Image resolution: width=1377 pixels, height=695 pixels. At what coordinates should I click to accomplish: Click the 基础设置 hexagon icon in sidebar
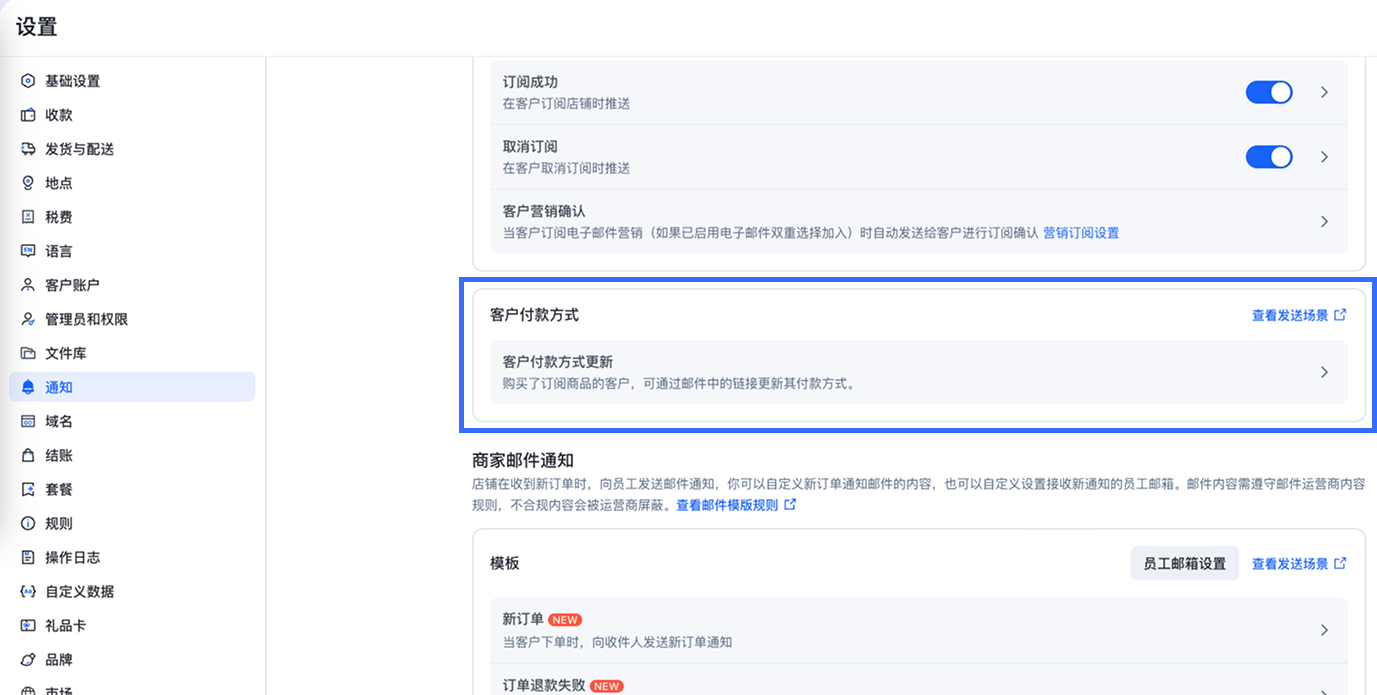click(x=28, y=81)
